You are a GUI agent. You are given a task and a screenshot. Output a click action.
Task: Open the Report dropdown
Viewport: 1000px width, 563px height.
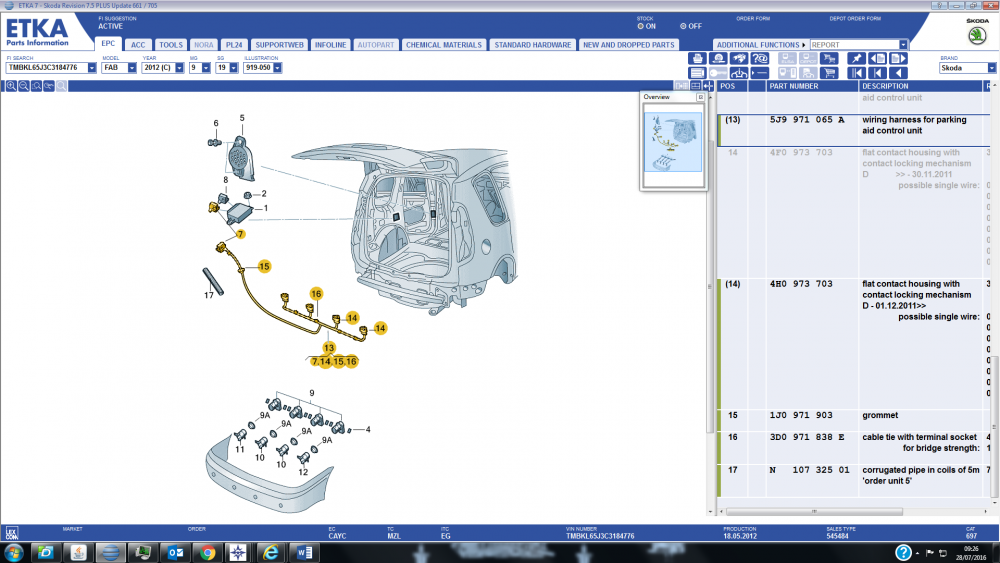coord(903,45)
